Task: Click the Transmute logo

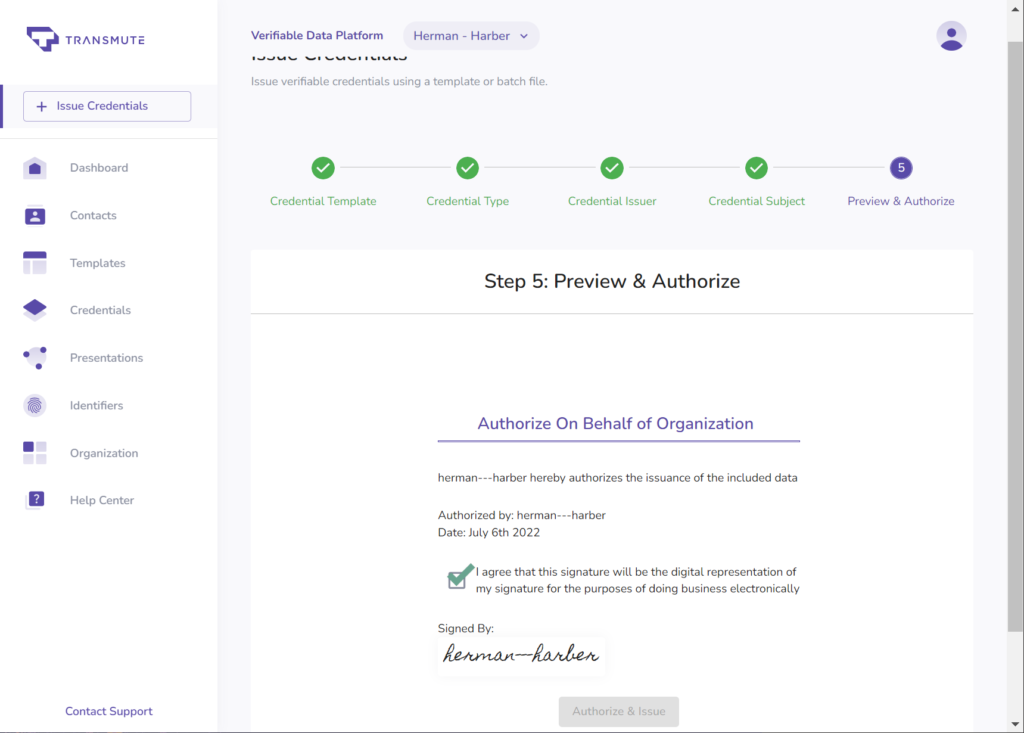Action: tap(86, 39)
